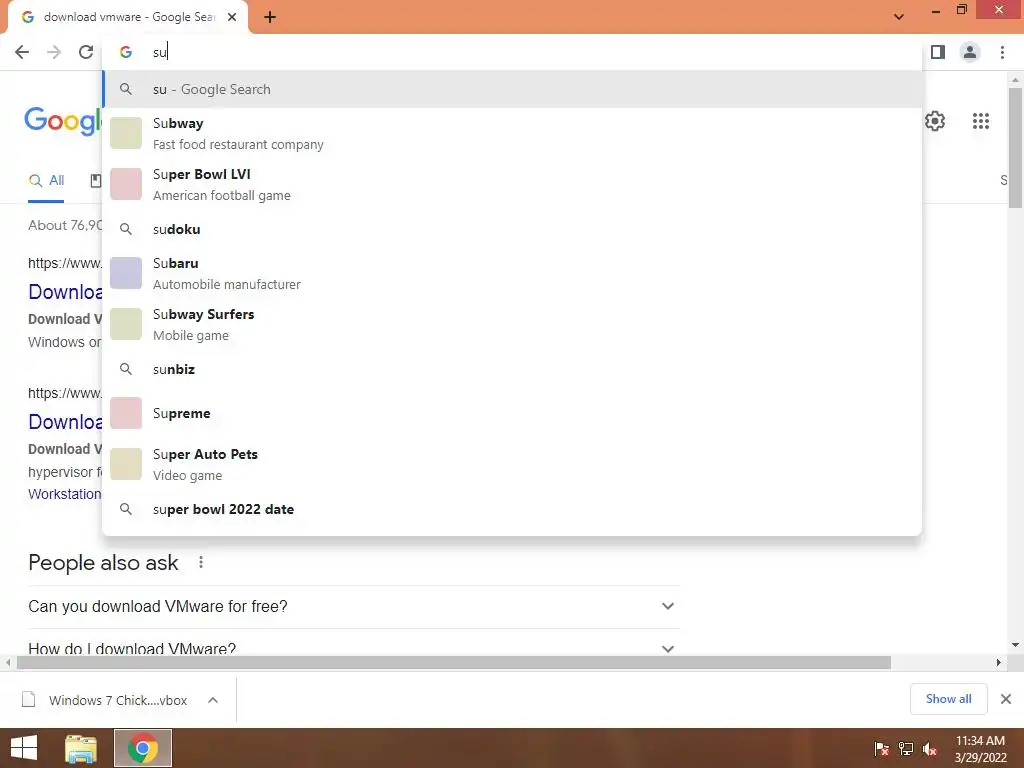Click search icon beside sudoku
This screenshot has width=1024, height=768.
coord(126,229)
